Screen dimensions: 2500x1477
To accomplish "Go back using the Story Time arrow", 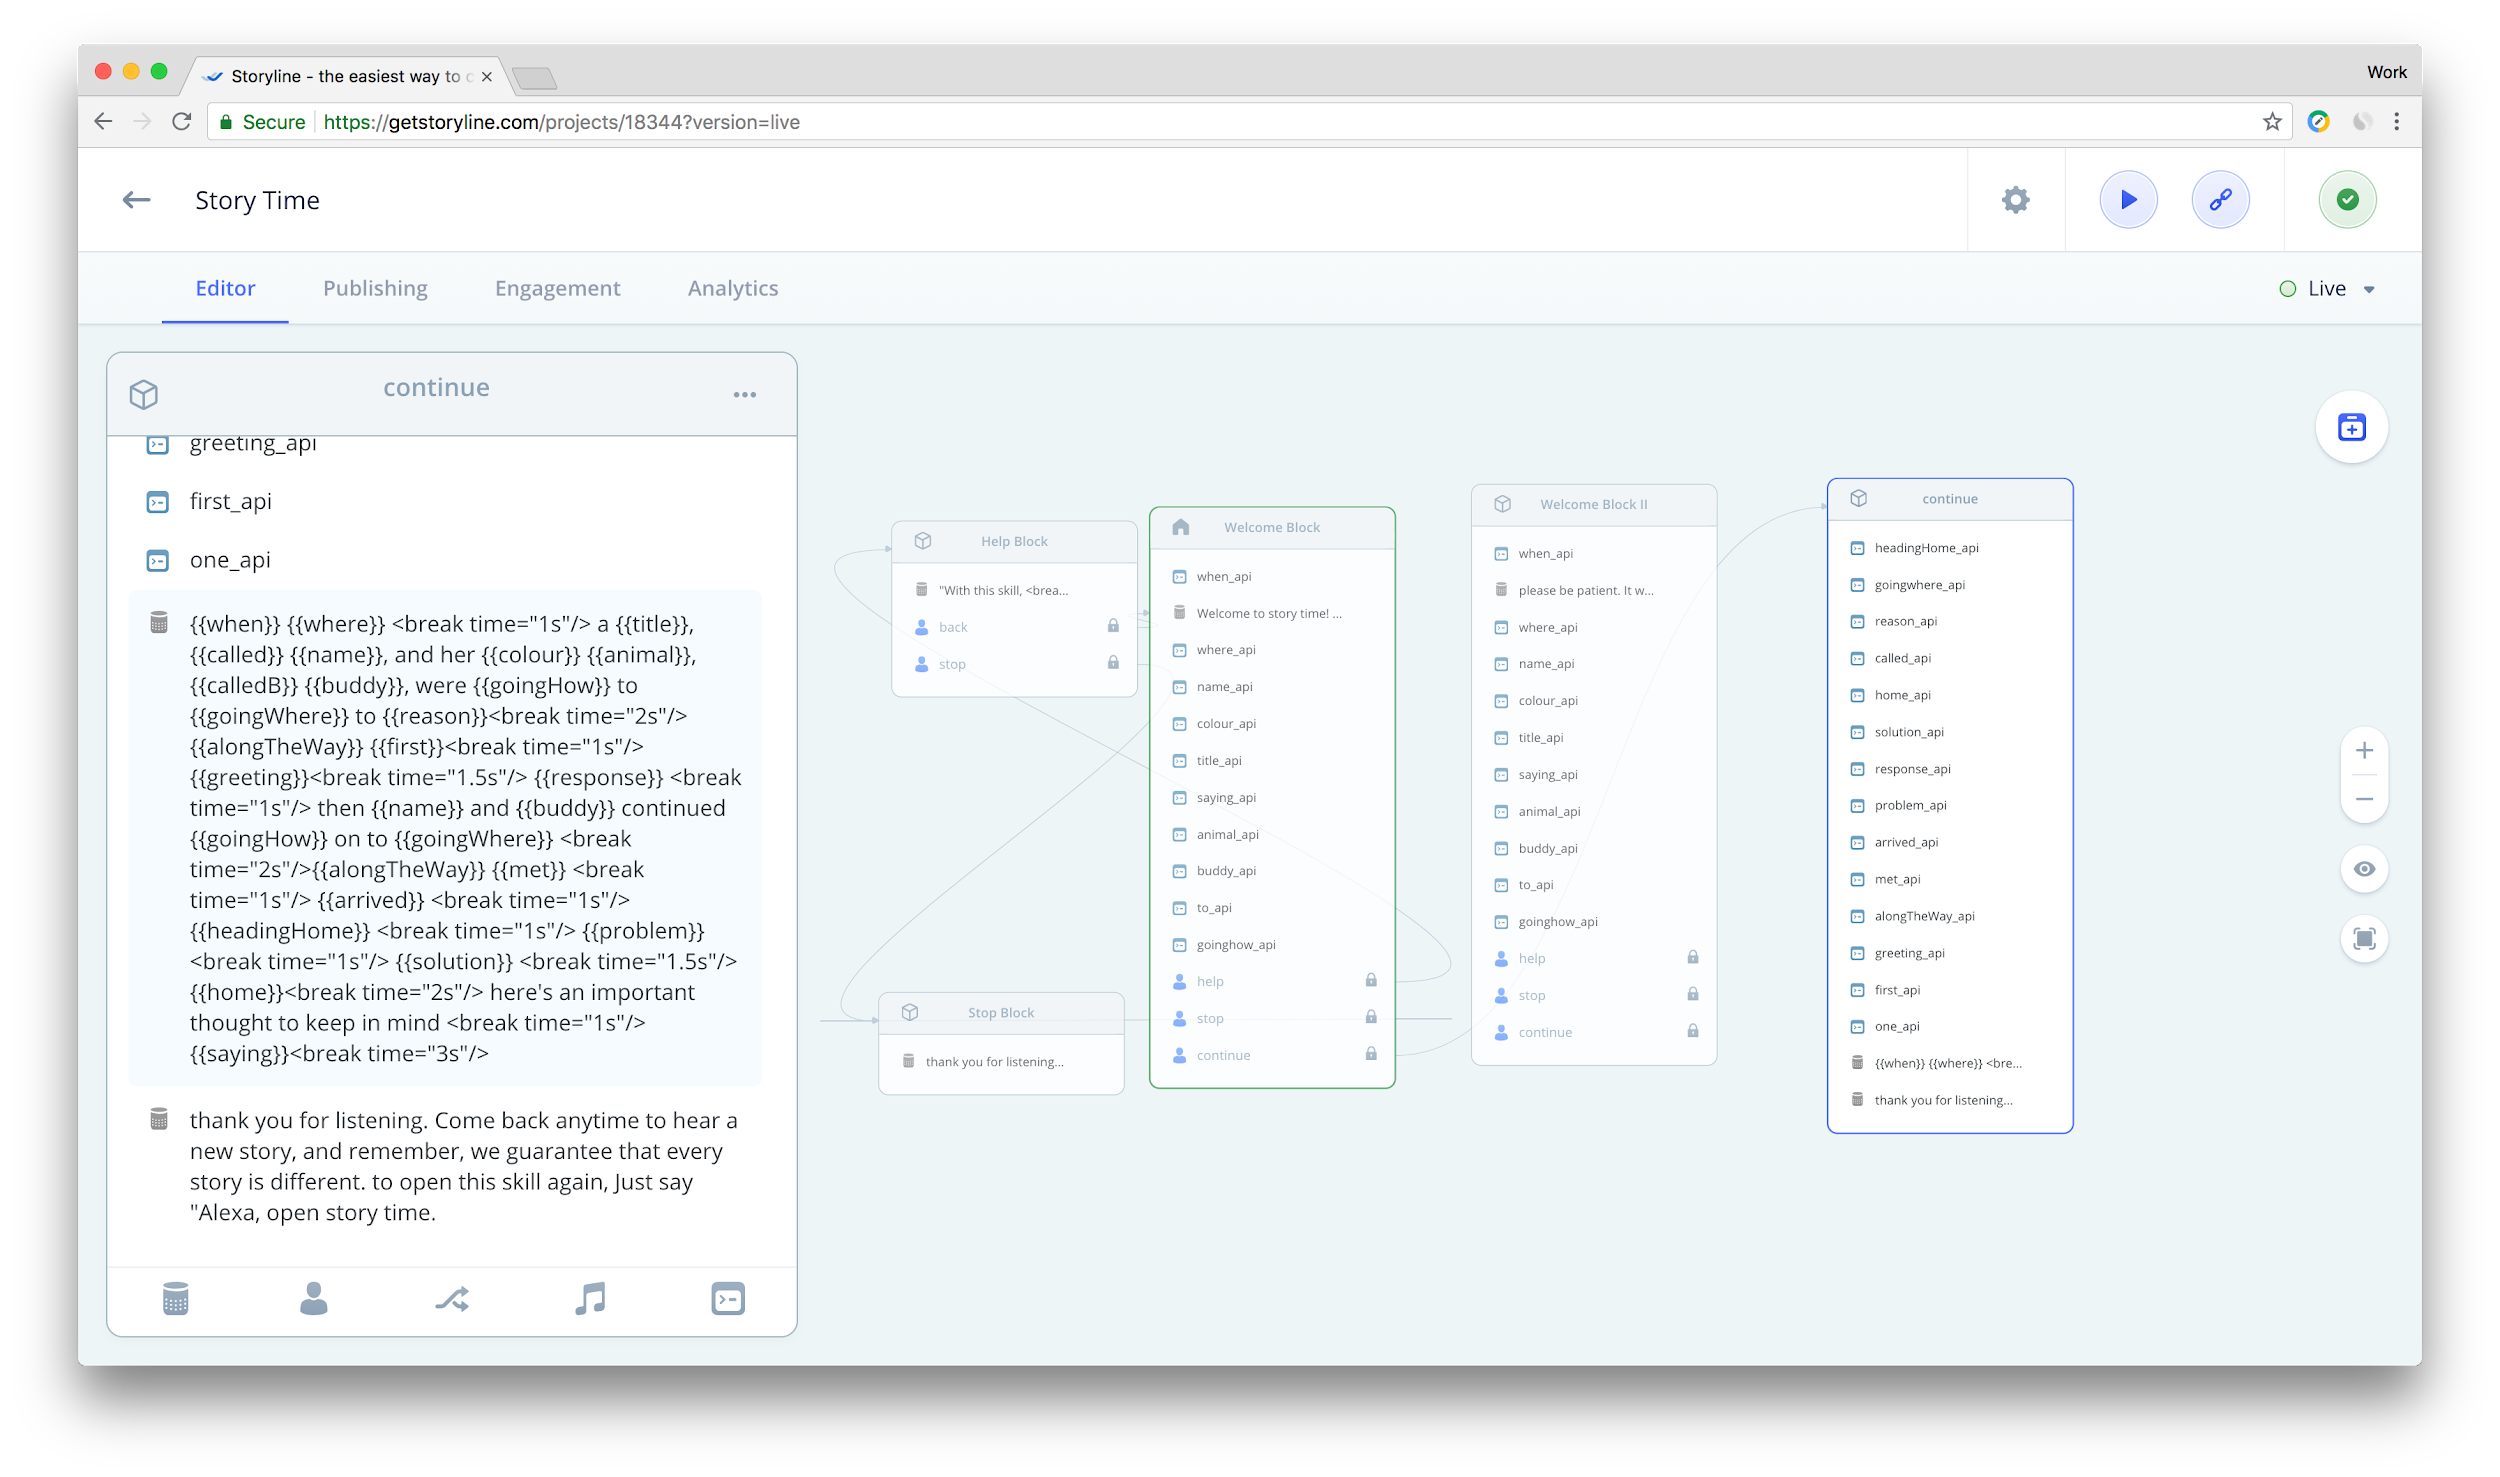I will pos(136,200).
